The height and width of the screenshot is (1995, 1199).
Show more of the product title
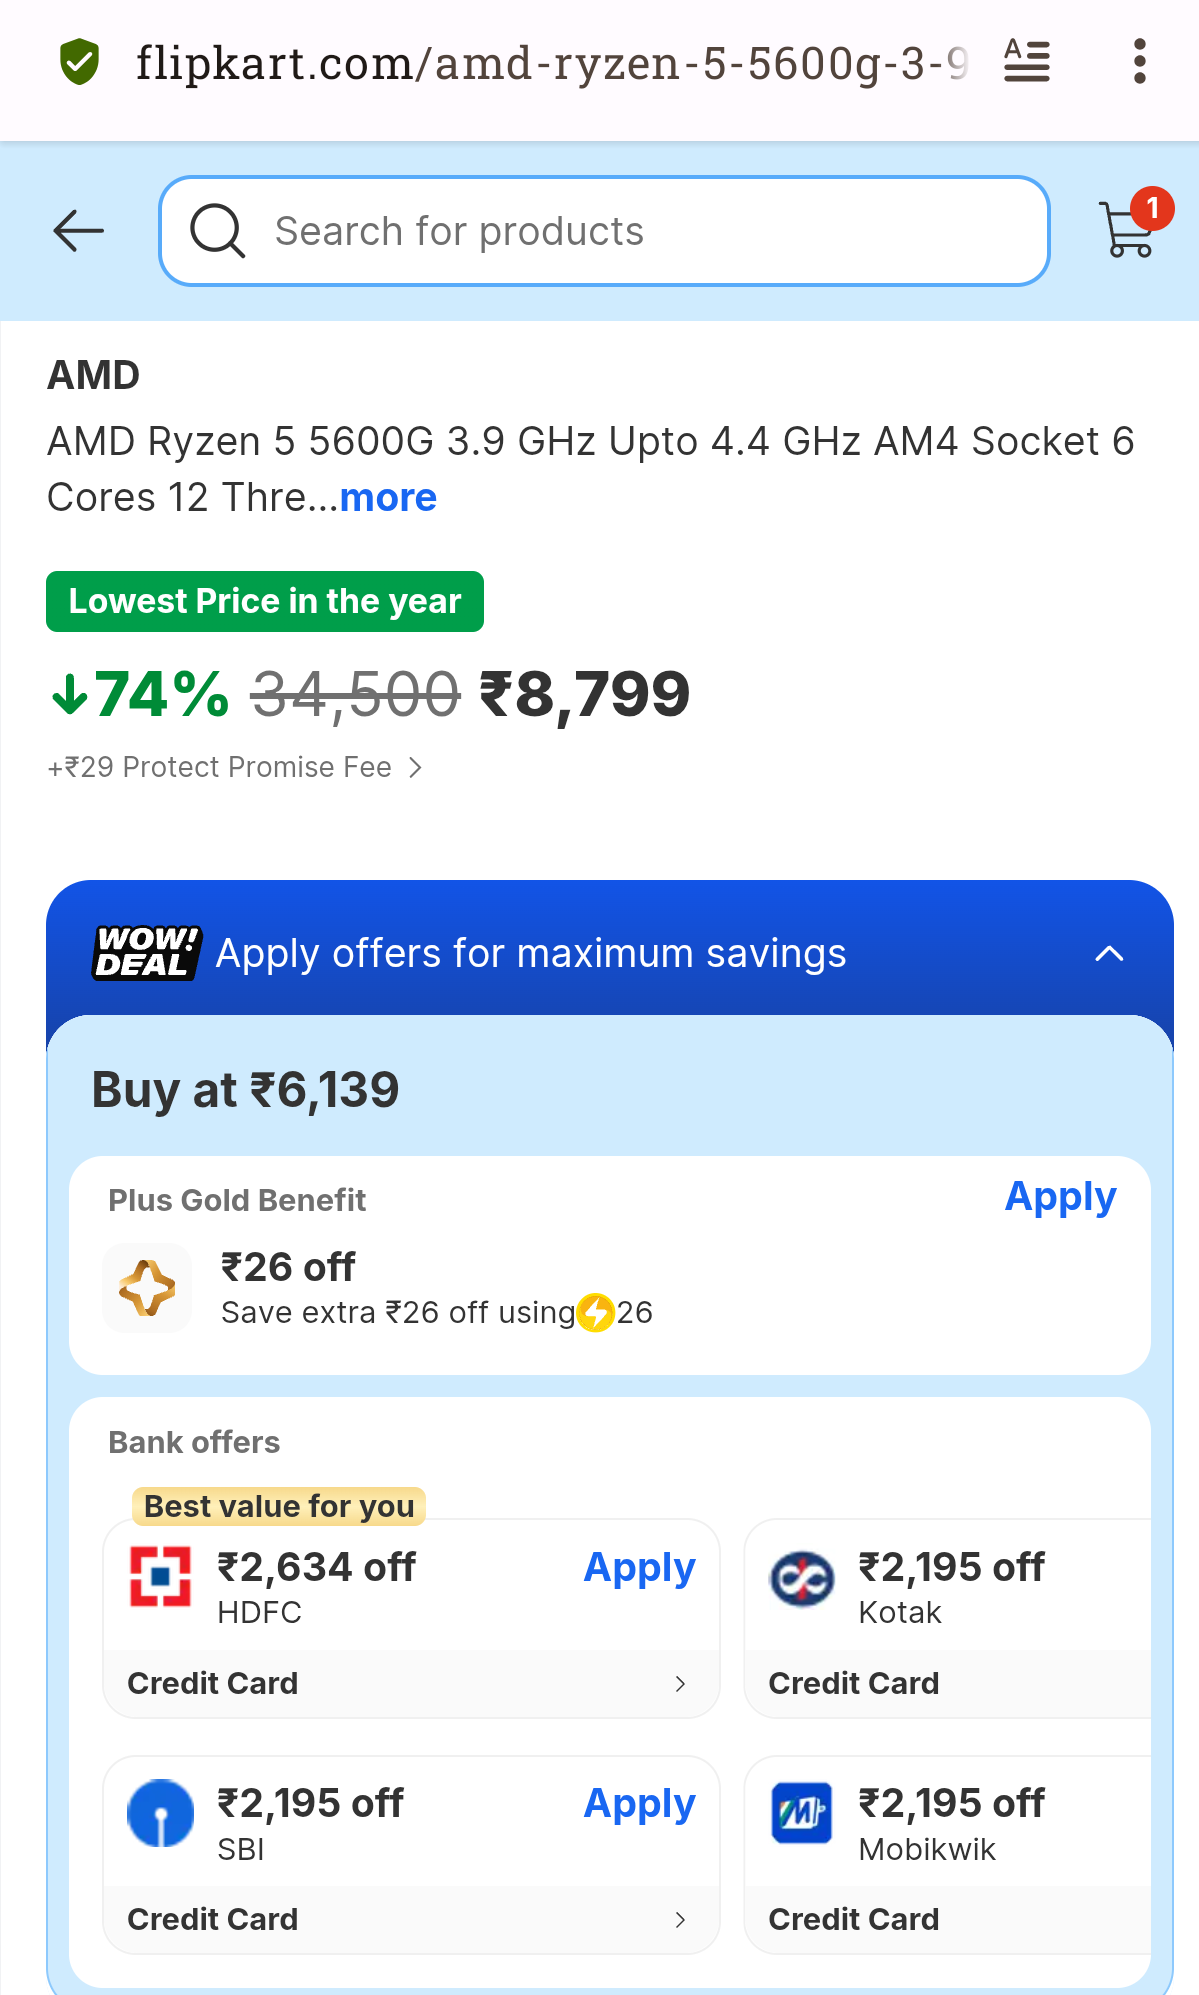coord(388,497)
